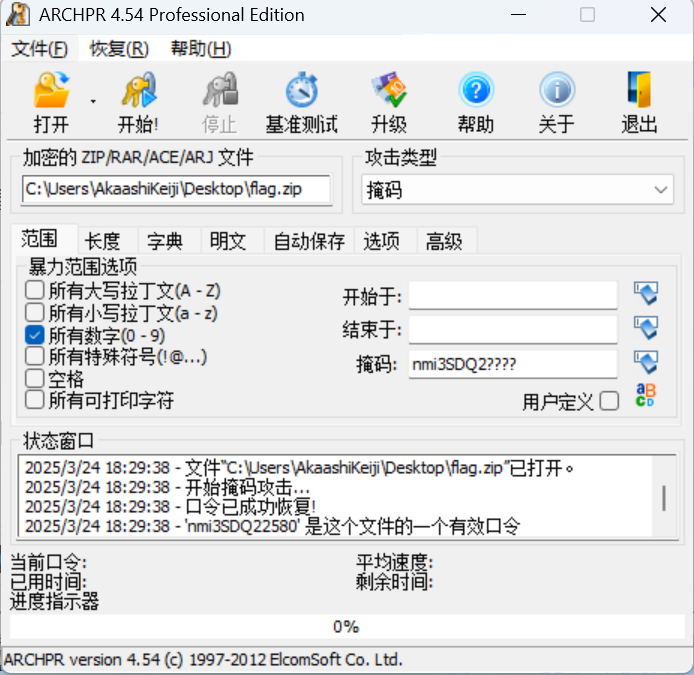This screenshot has width=694, height=675.
Task: Click the 结束于 input field
Action: point(513,329)
